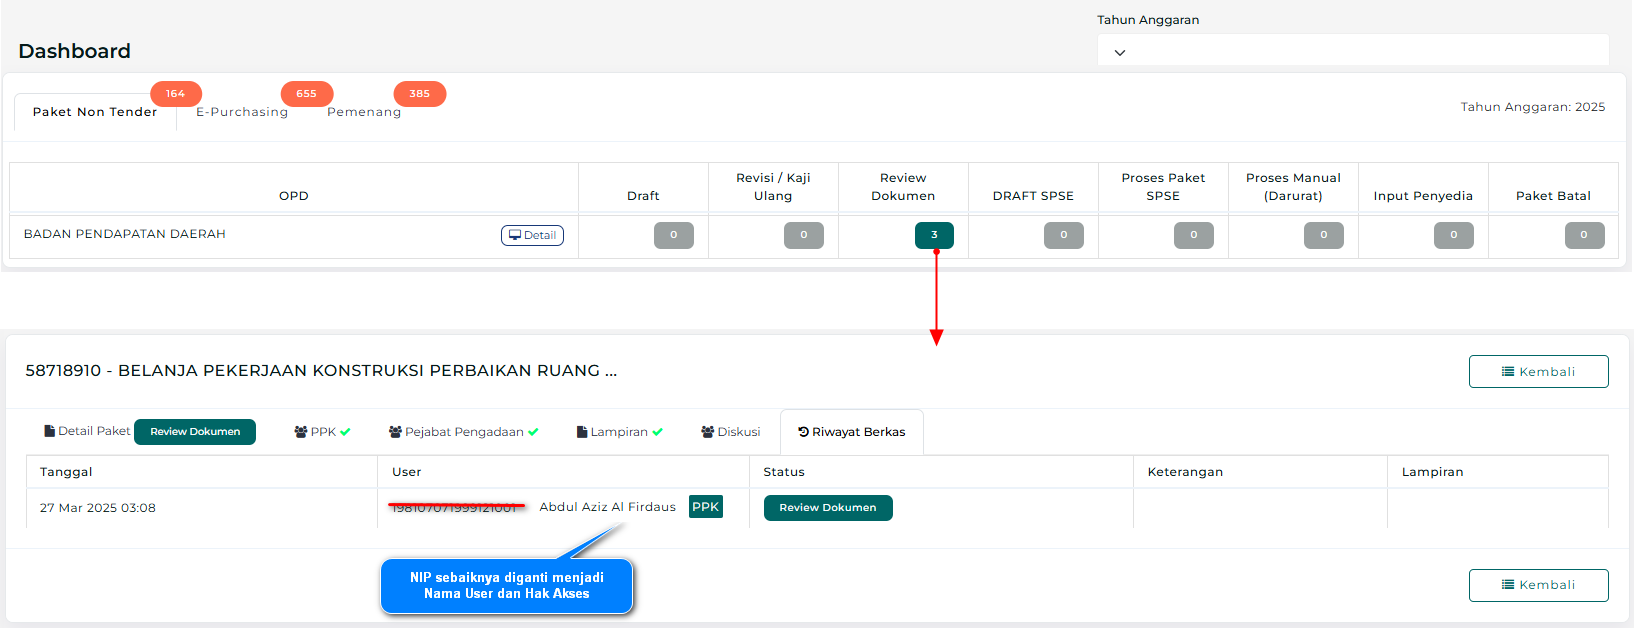The width and height of the screenshot is (1634, 628).
Task: Open the Paket Non Tender tab
Action: pos(95,112)
